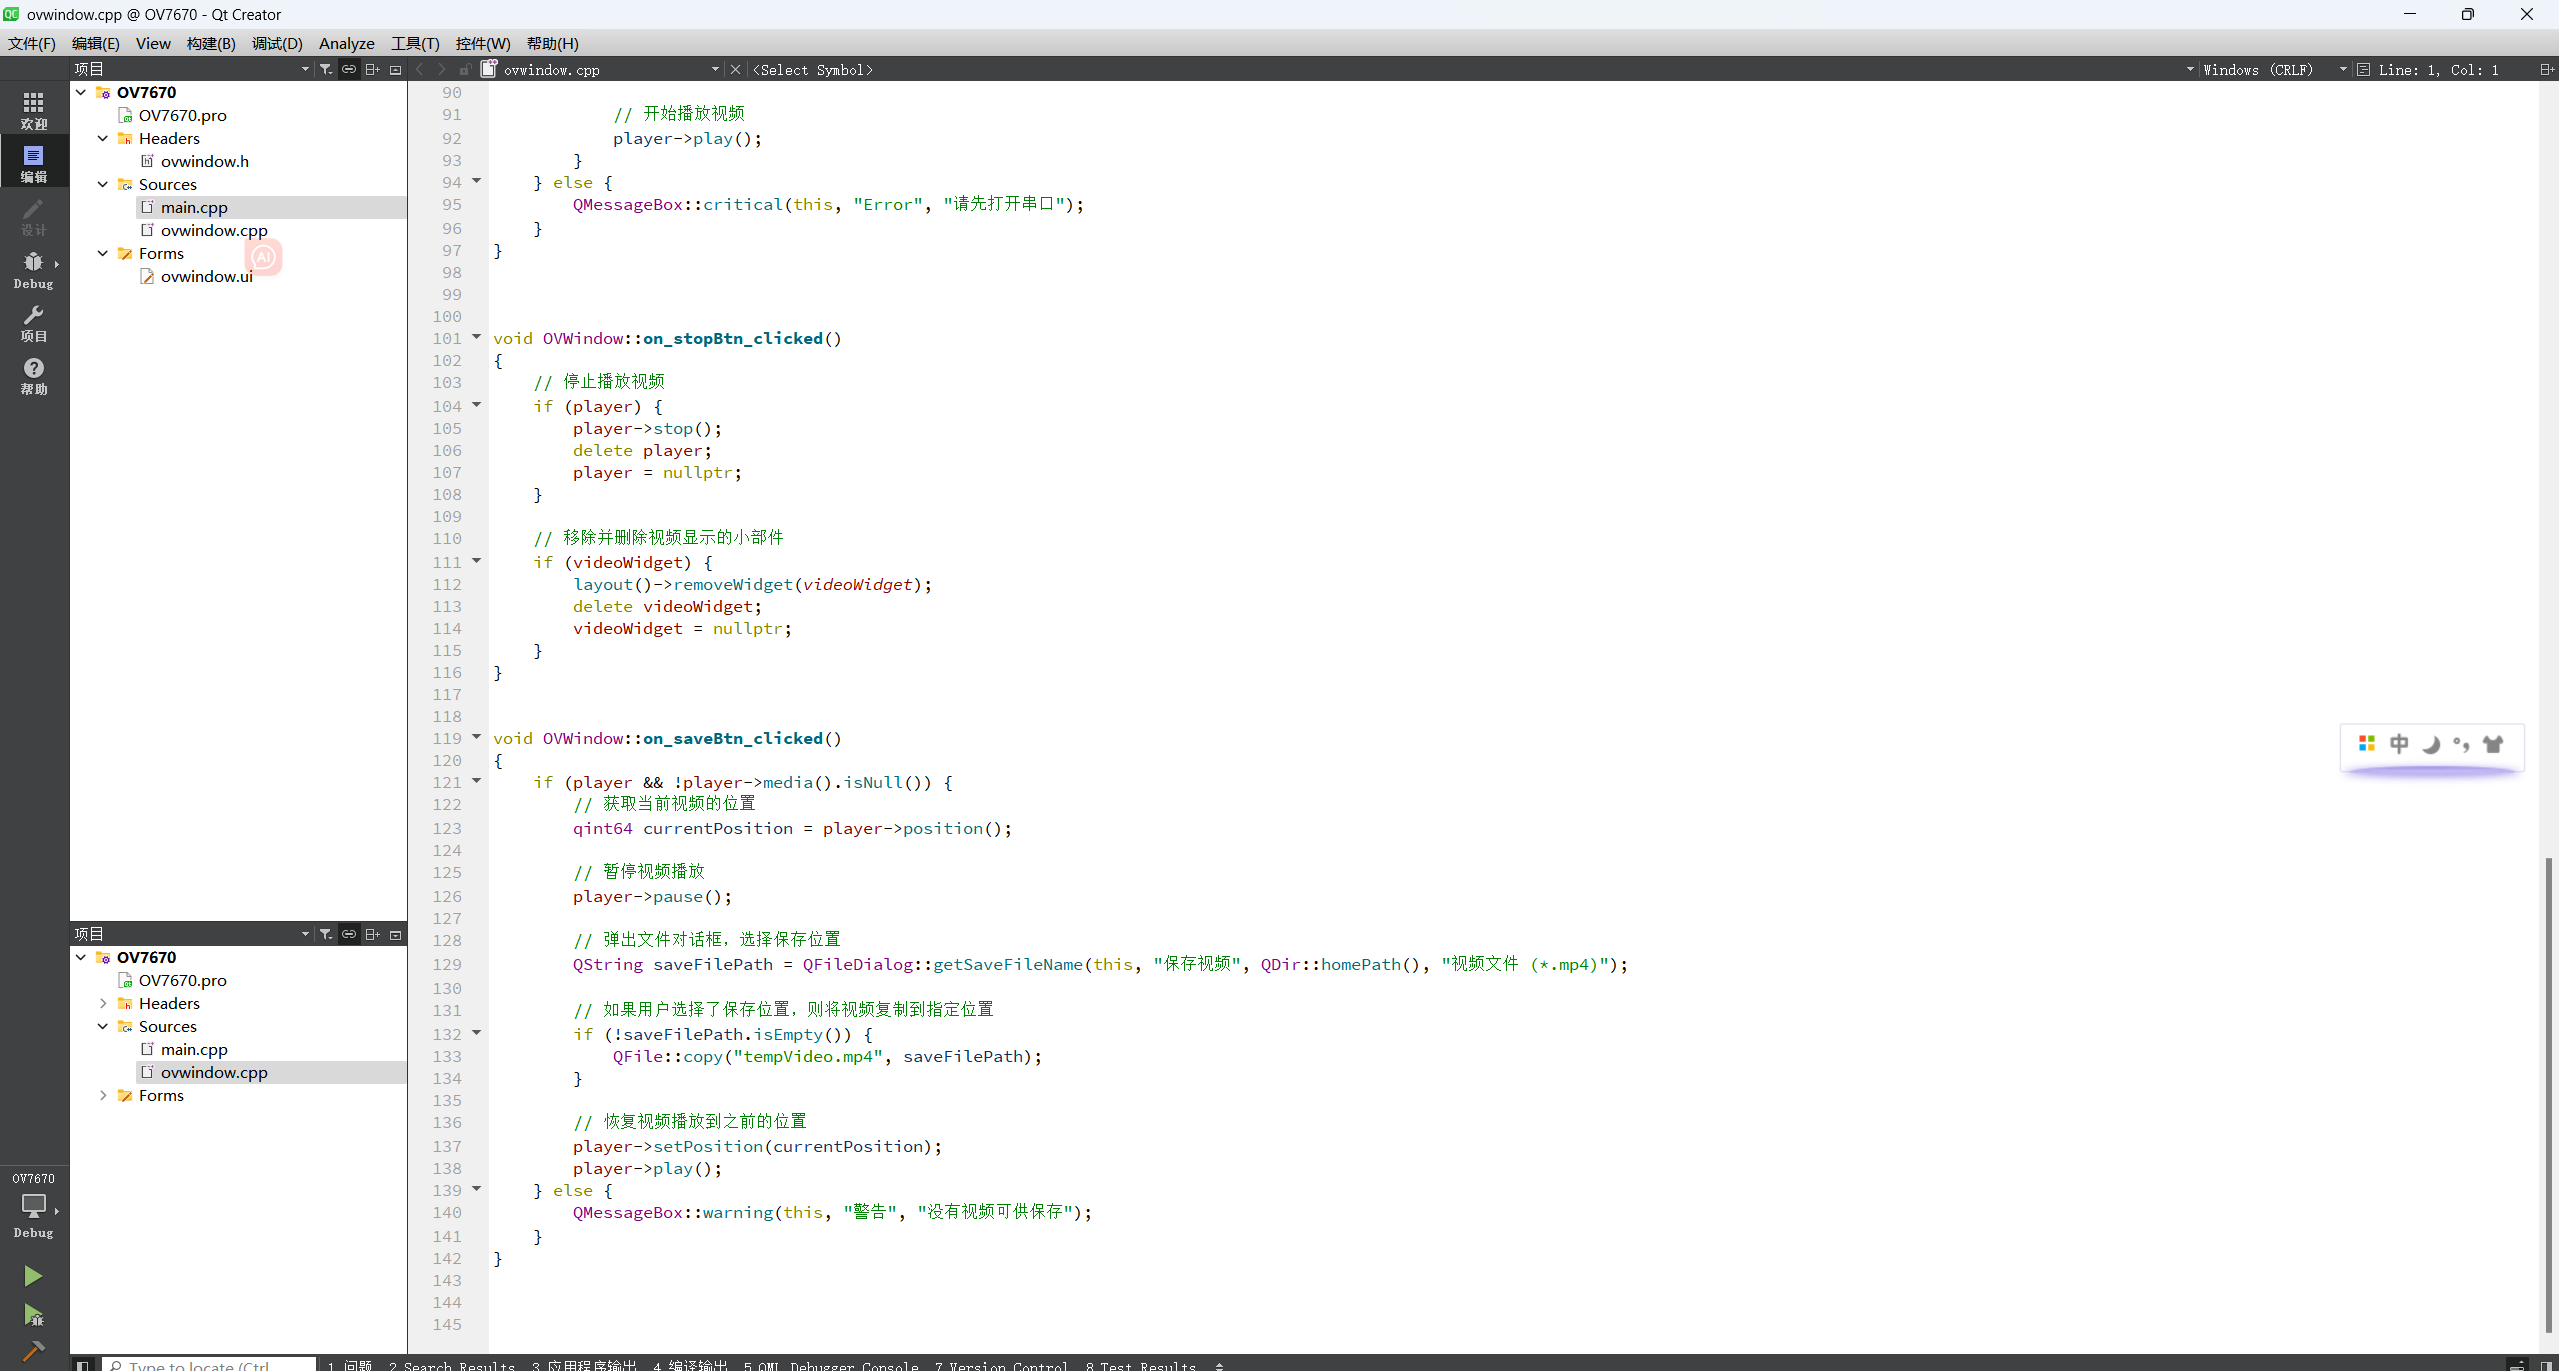Screen dimensions: 2559x1371
Task: Click the Build hammer icon
Action: (33, 1351)
